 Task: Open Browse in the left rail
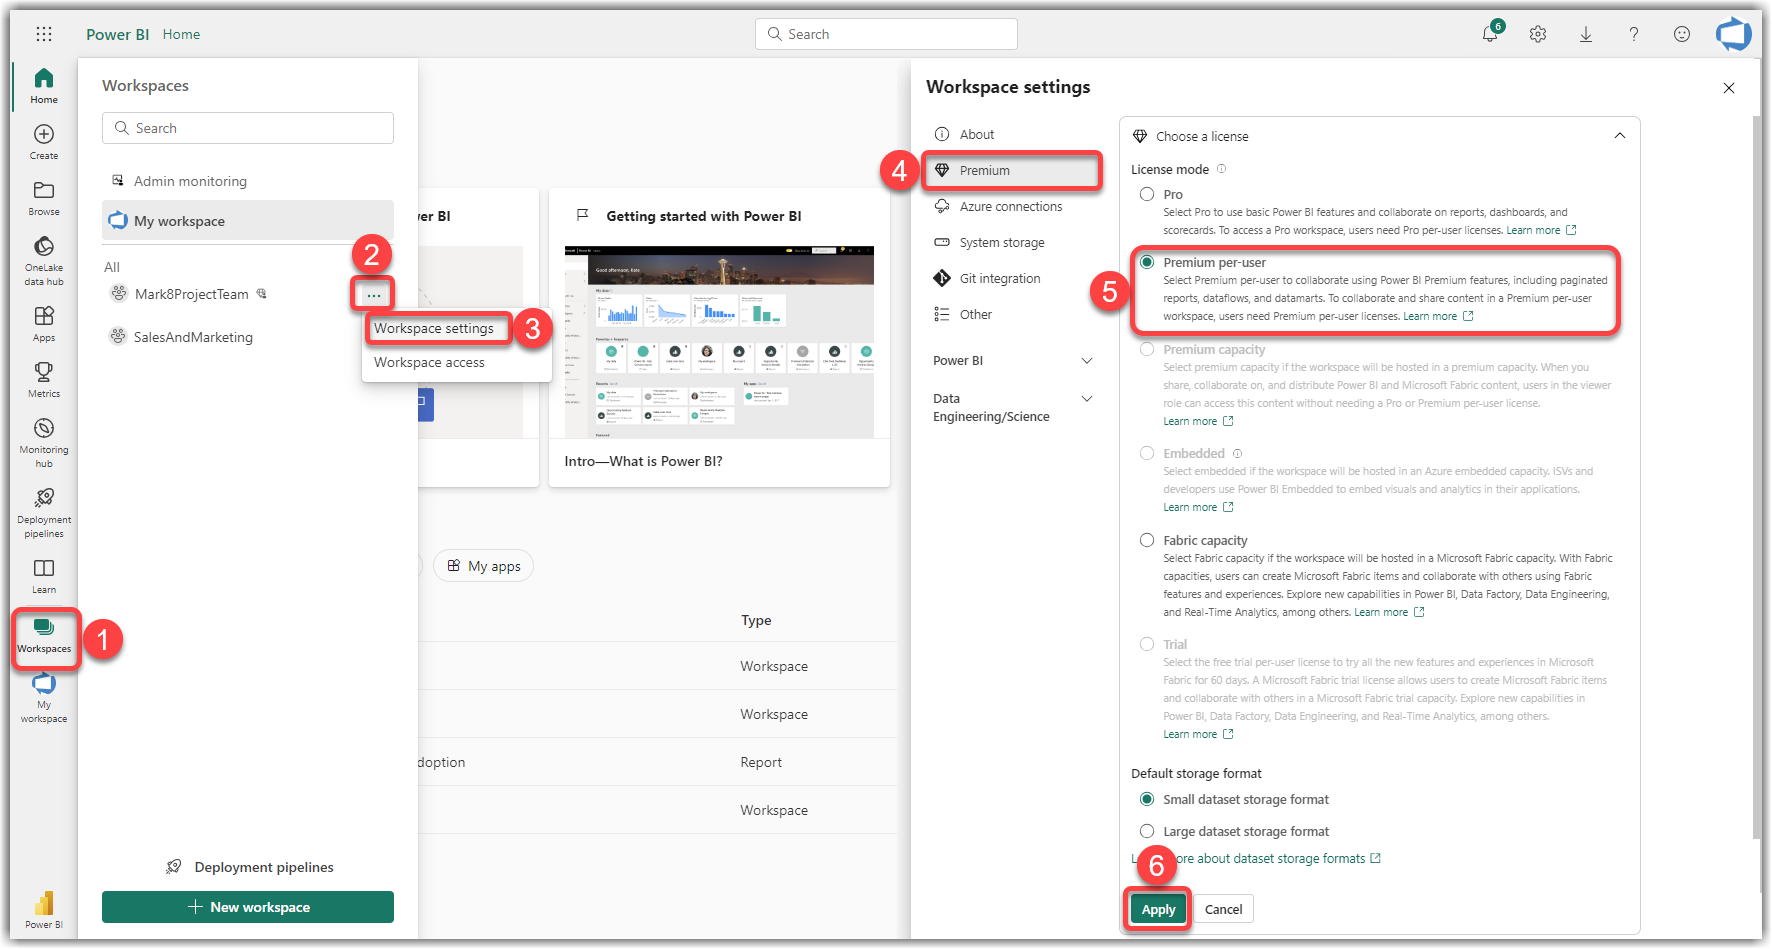click(x=44, y=198)
